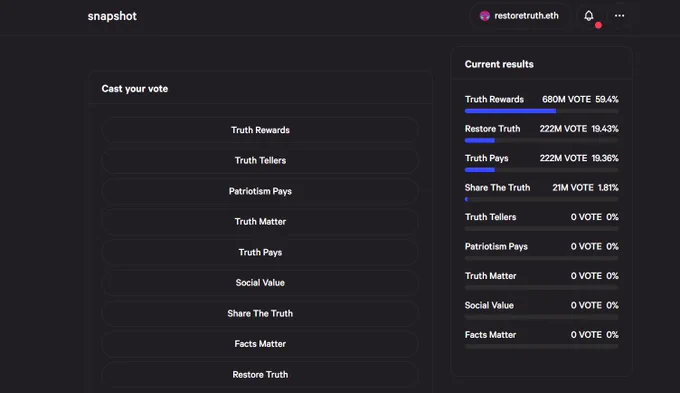Vote for the Facts Matter option
This screenshot has width=680, height=393.
click(260, 344)
